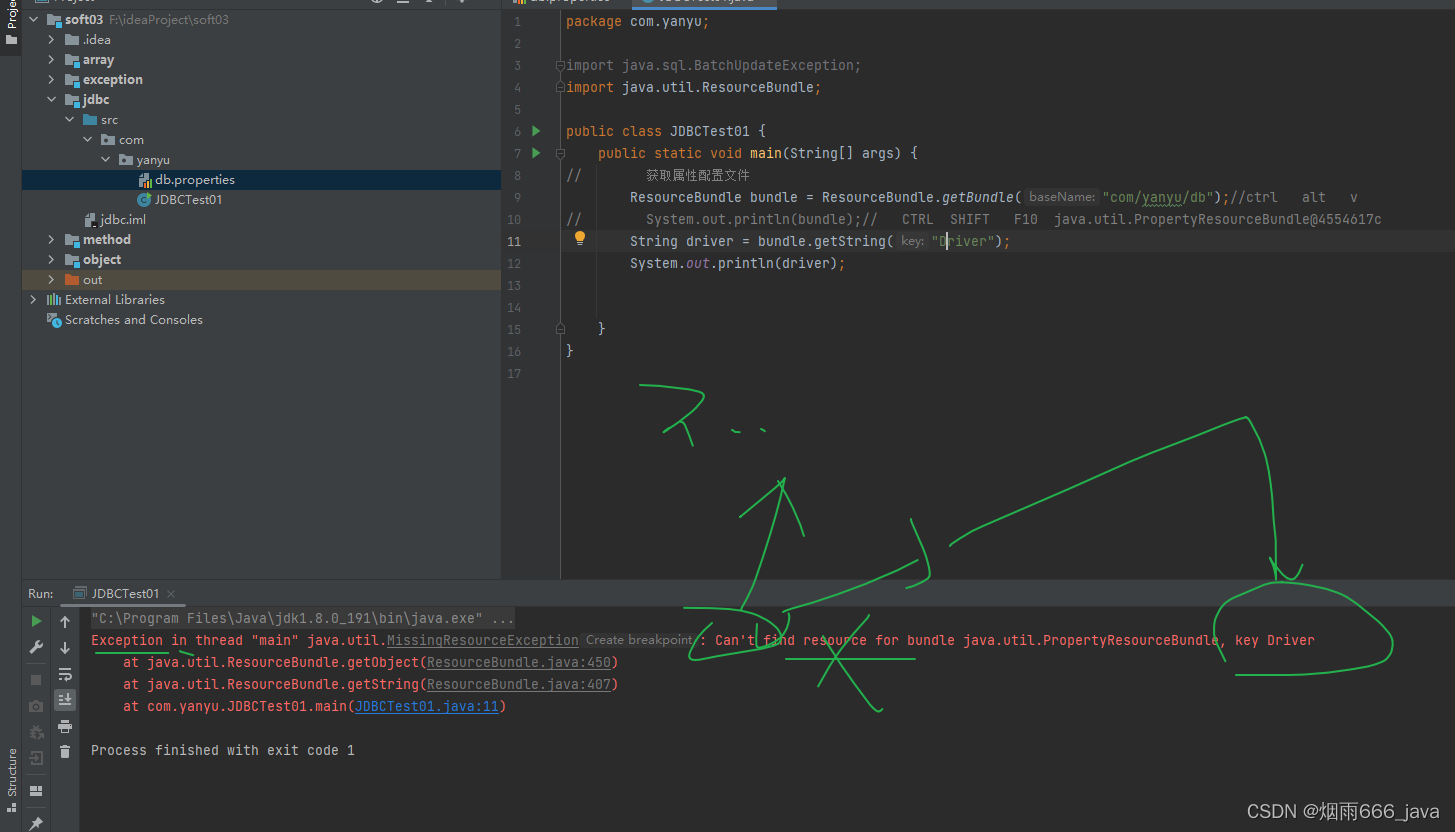Viewport: 1455px width, 832px height.
Task: Go down the stack trace with down arrow
Action: (x=65, y=648)
